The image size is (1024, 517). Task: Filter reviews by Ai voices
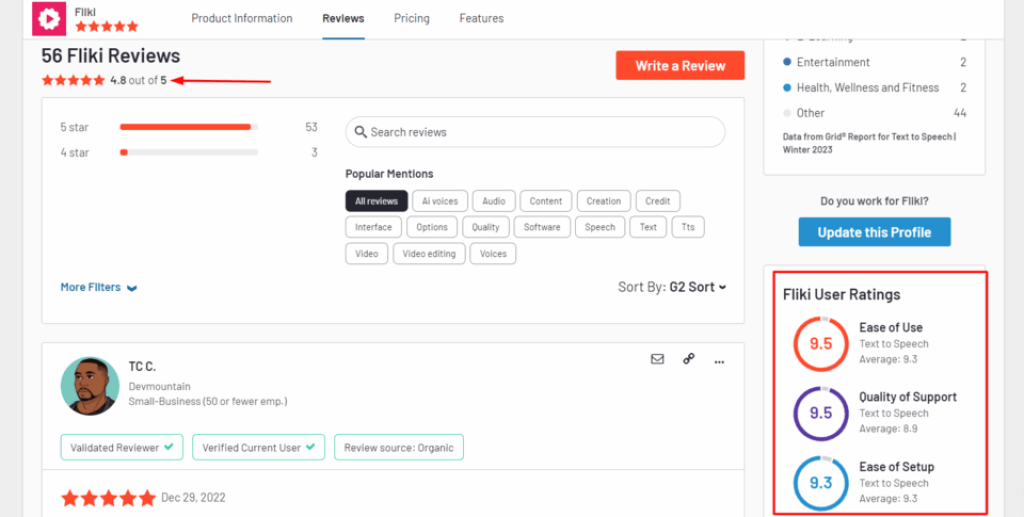pyautogui.click(x=440, y=201)
